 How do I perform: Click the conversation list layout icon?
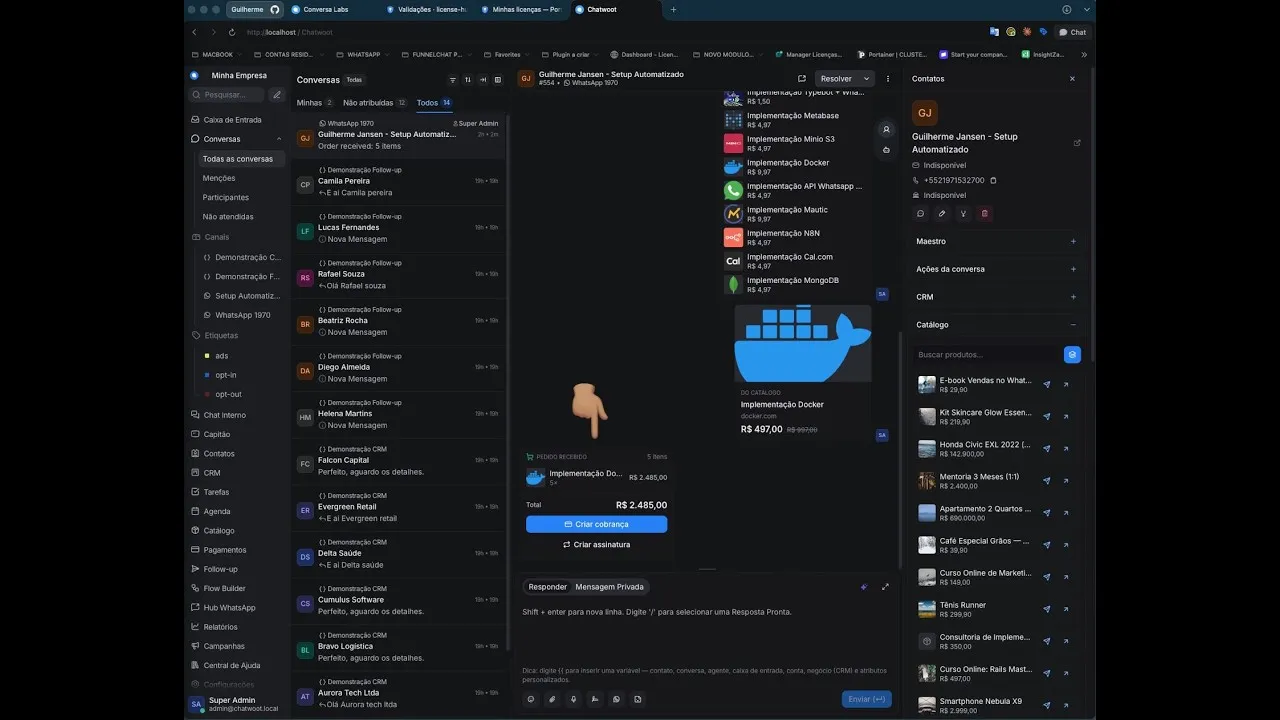click(x=498, y=80)
